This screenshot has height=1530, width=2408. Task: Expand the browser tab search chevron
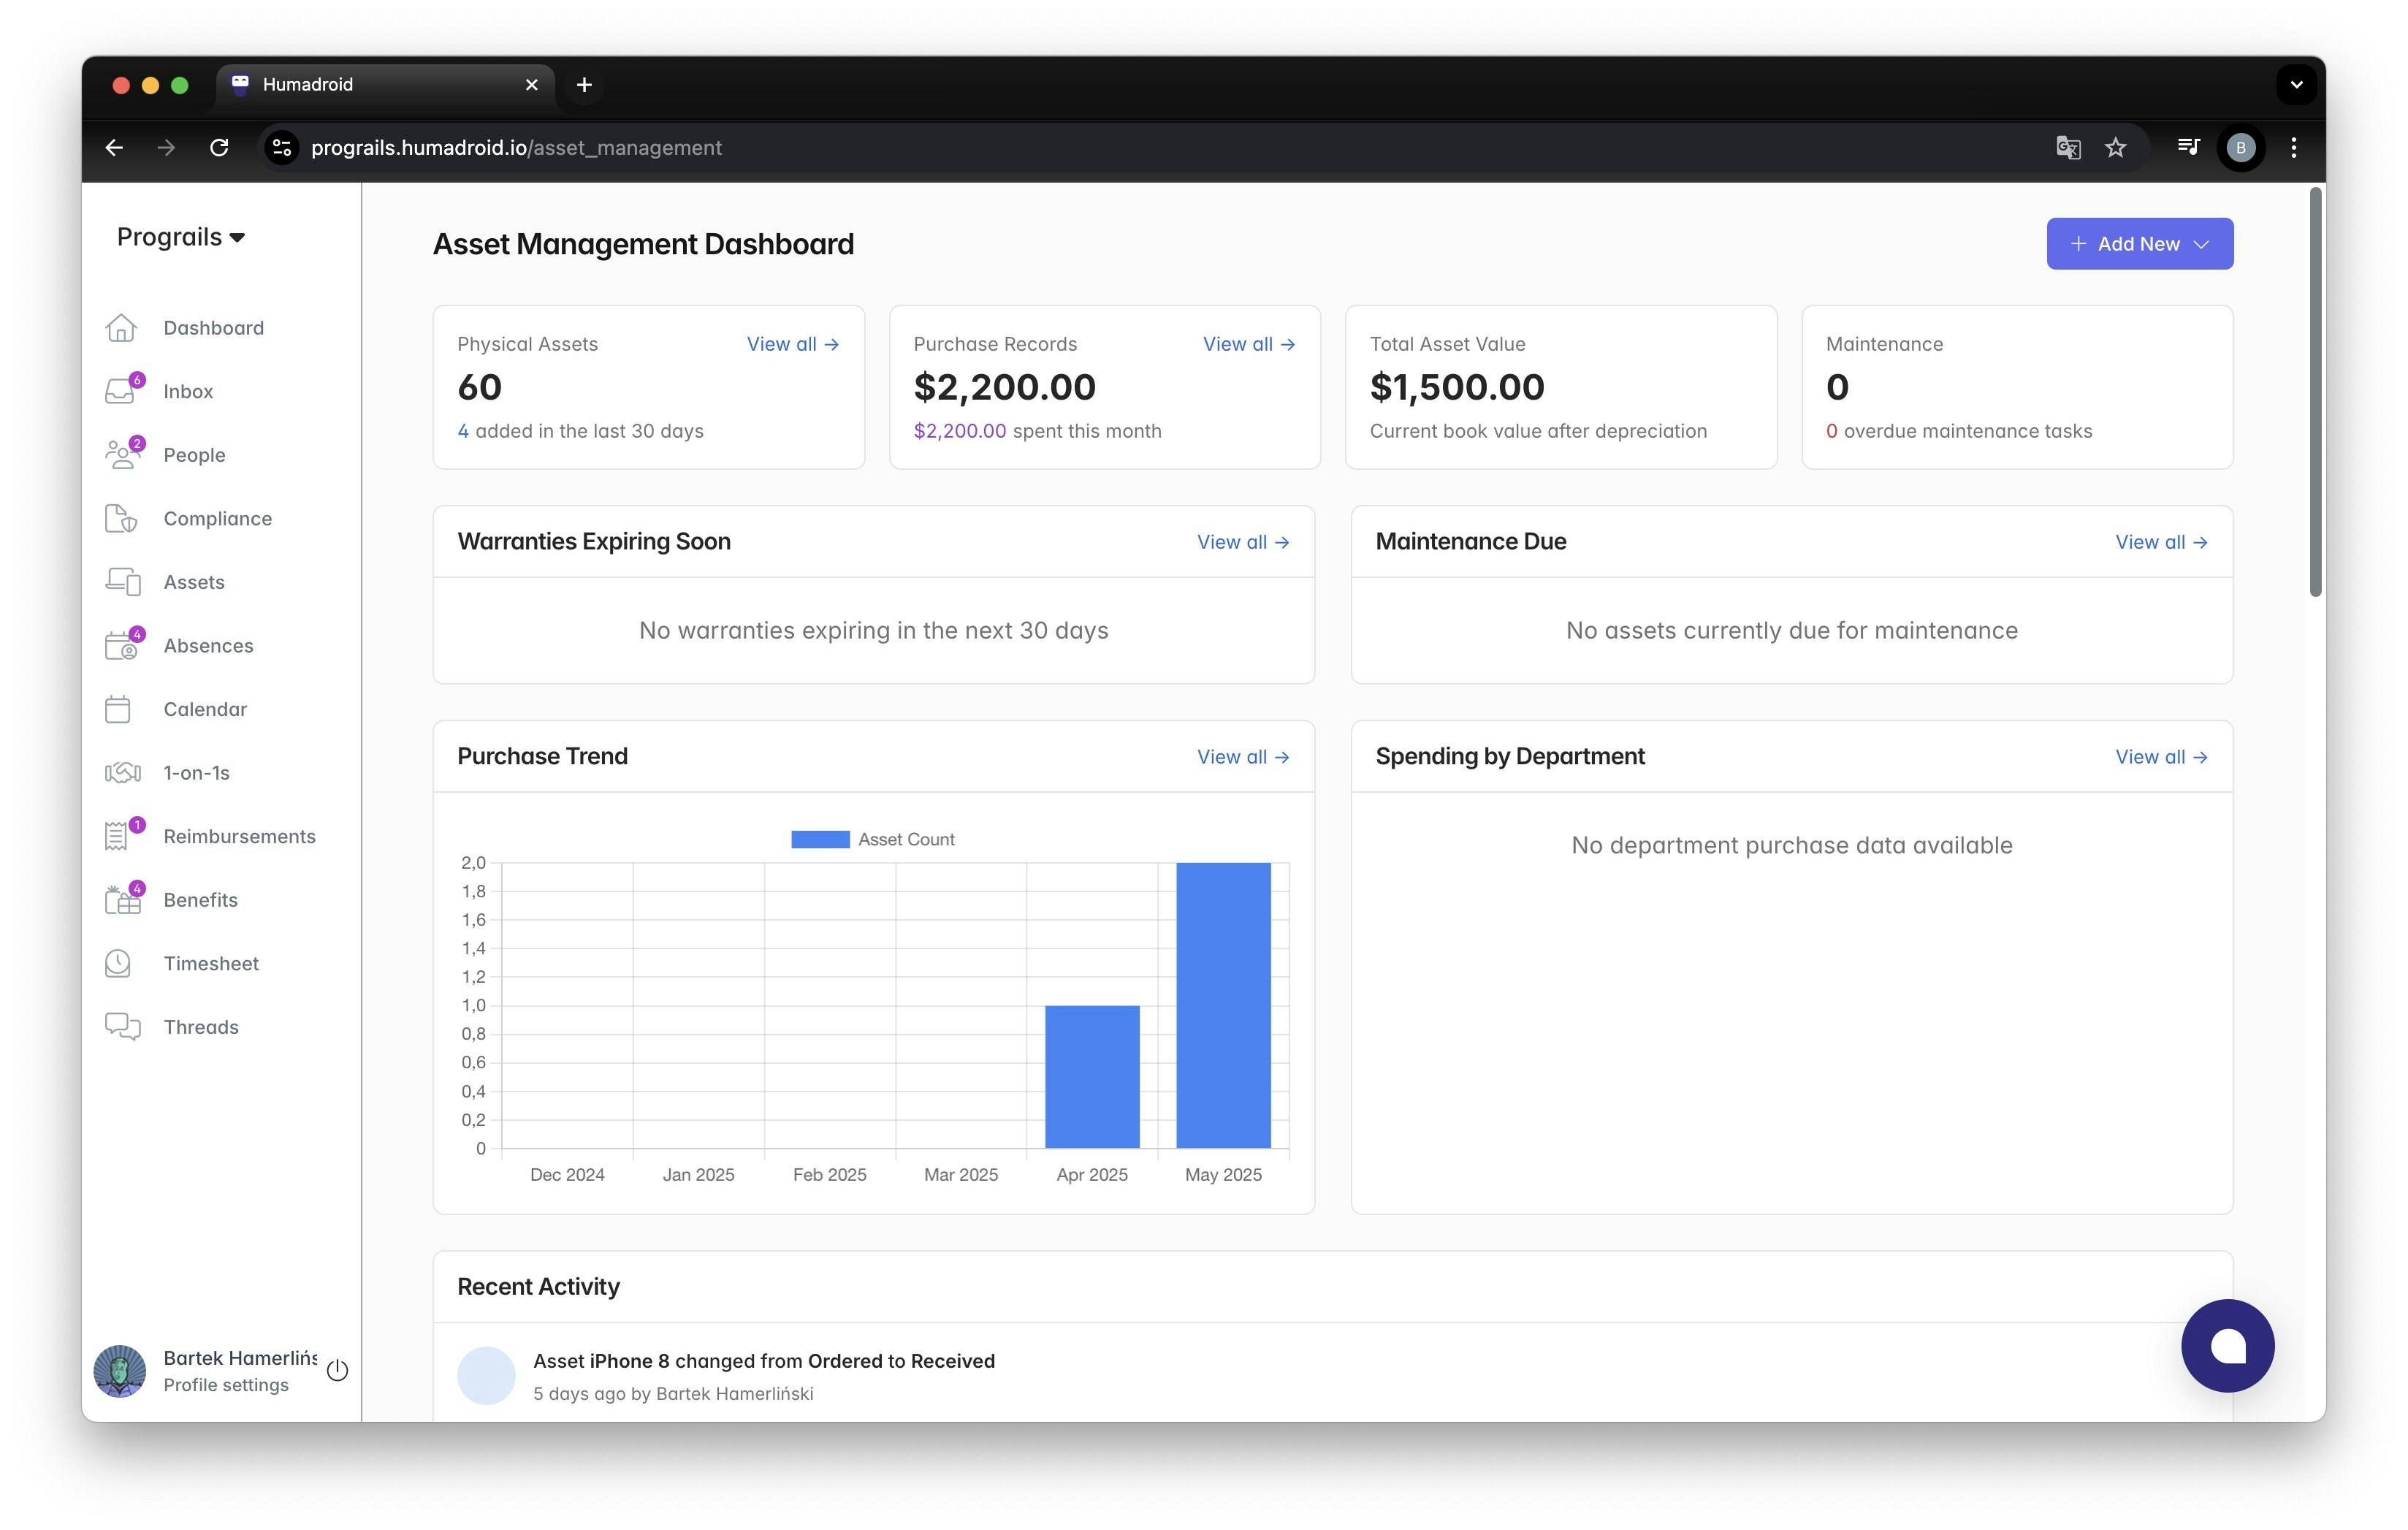(x=2296, y=85)
